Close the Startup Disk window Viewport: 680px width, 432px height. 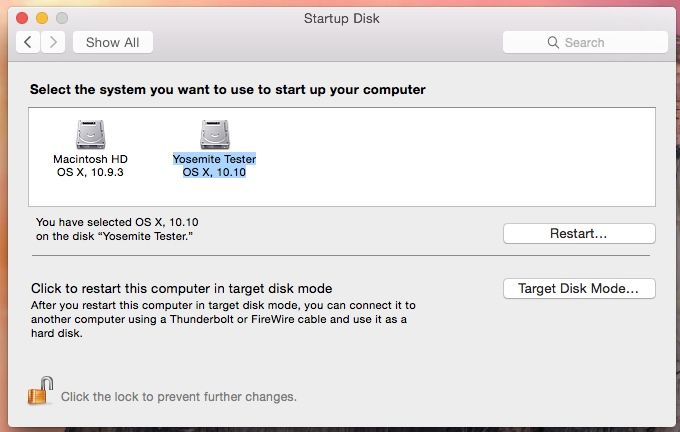(x=23, y=18)
